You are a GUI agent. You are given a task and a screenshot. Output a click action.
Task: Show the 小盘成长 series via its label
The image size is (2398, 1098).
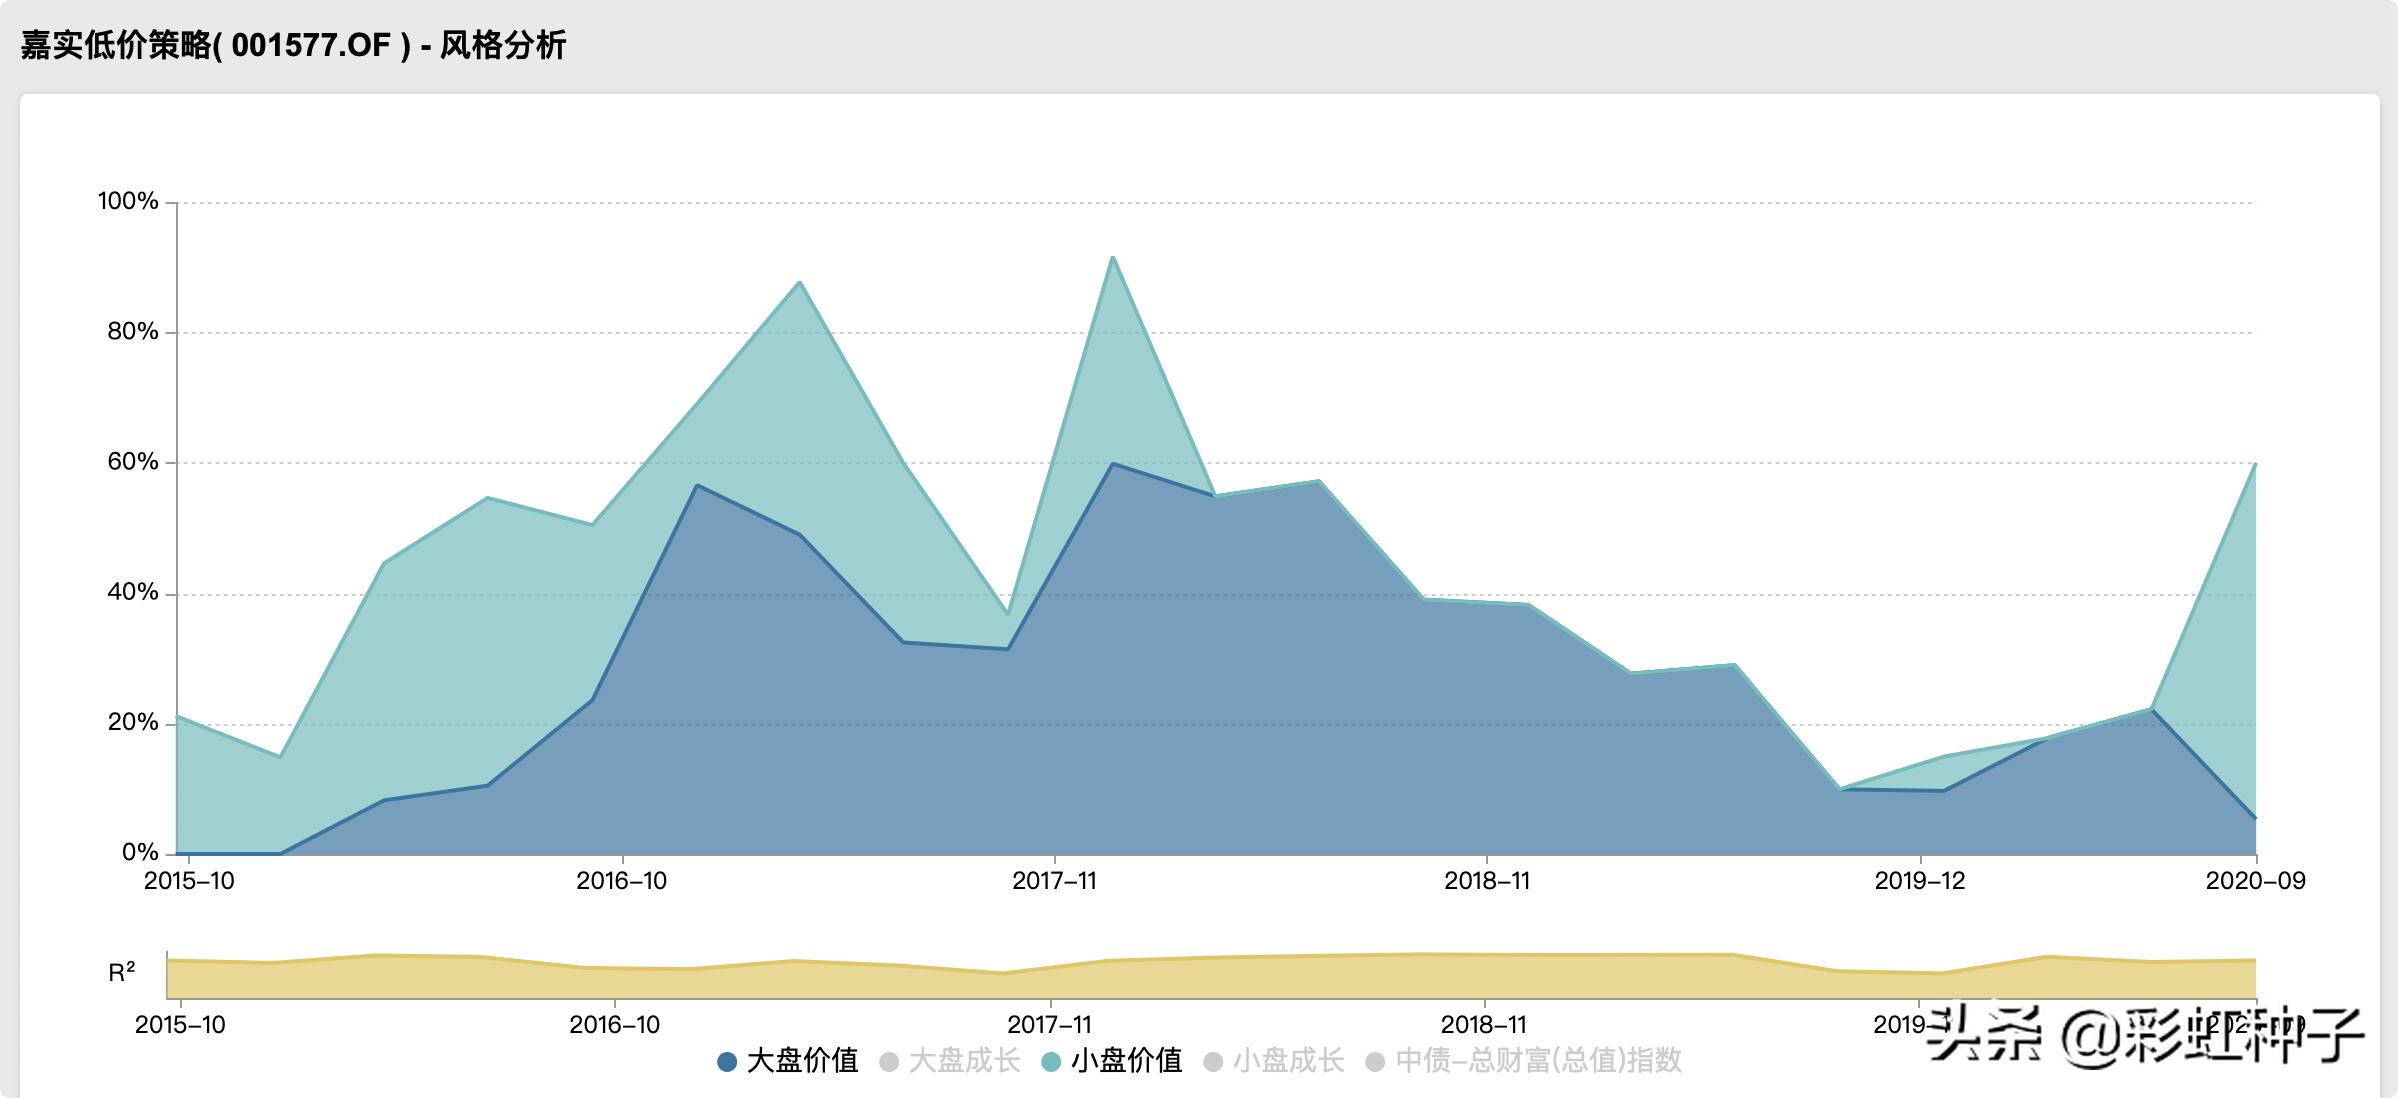coord(1288,1061)
